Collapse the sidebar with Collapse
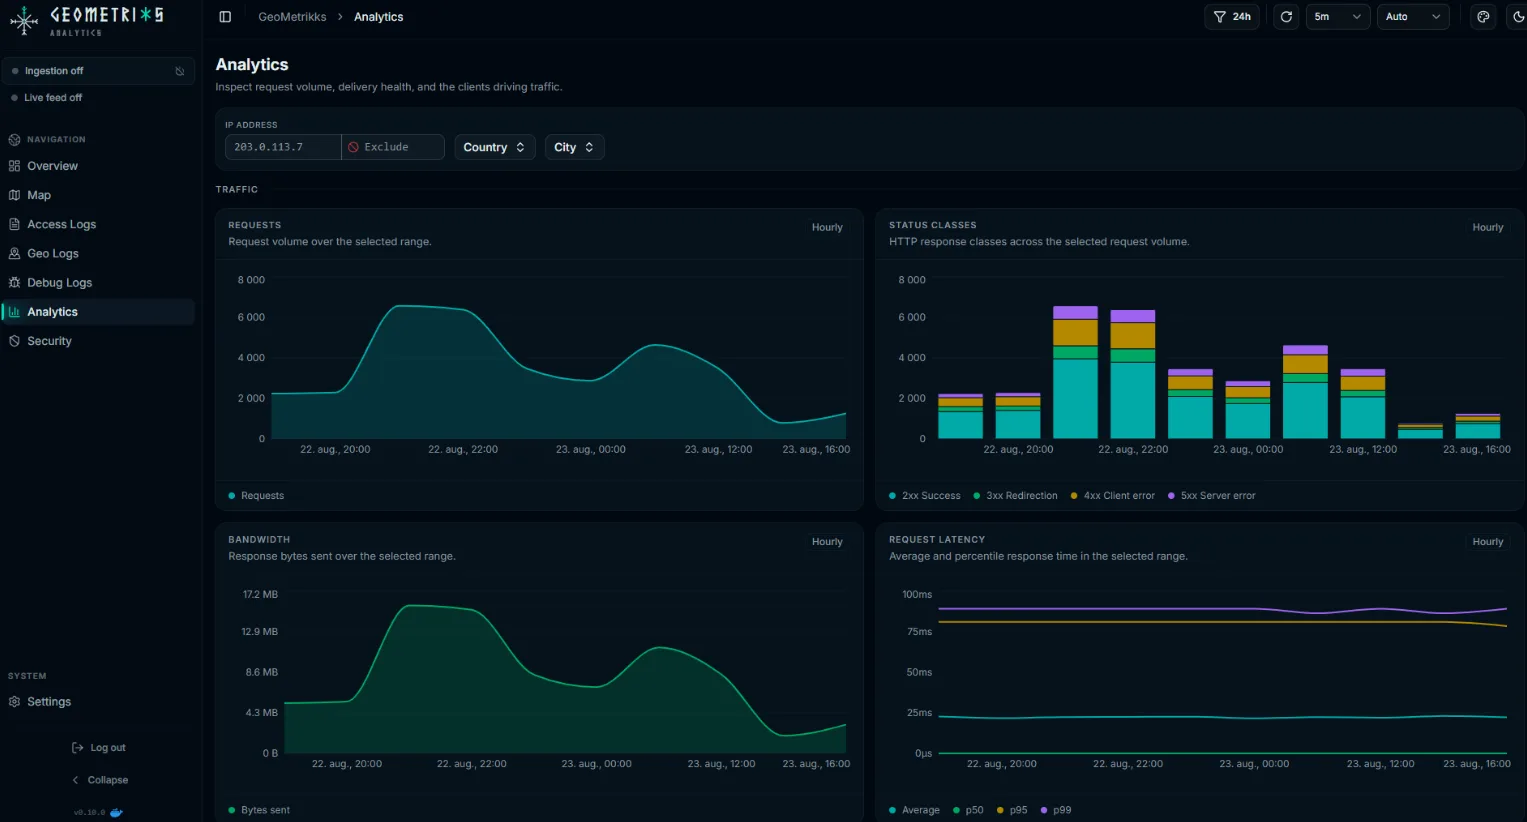 (x=99, y=780)
